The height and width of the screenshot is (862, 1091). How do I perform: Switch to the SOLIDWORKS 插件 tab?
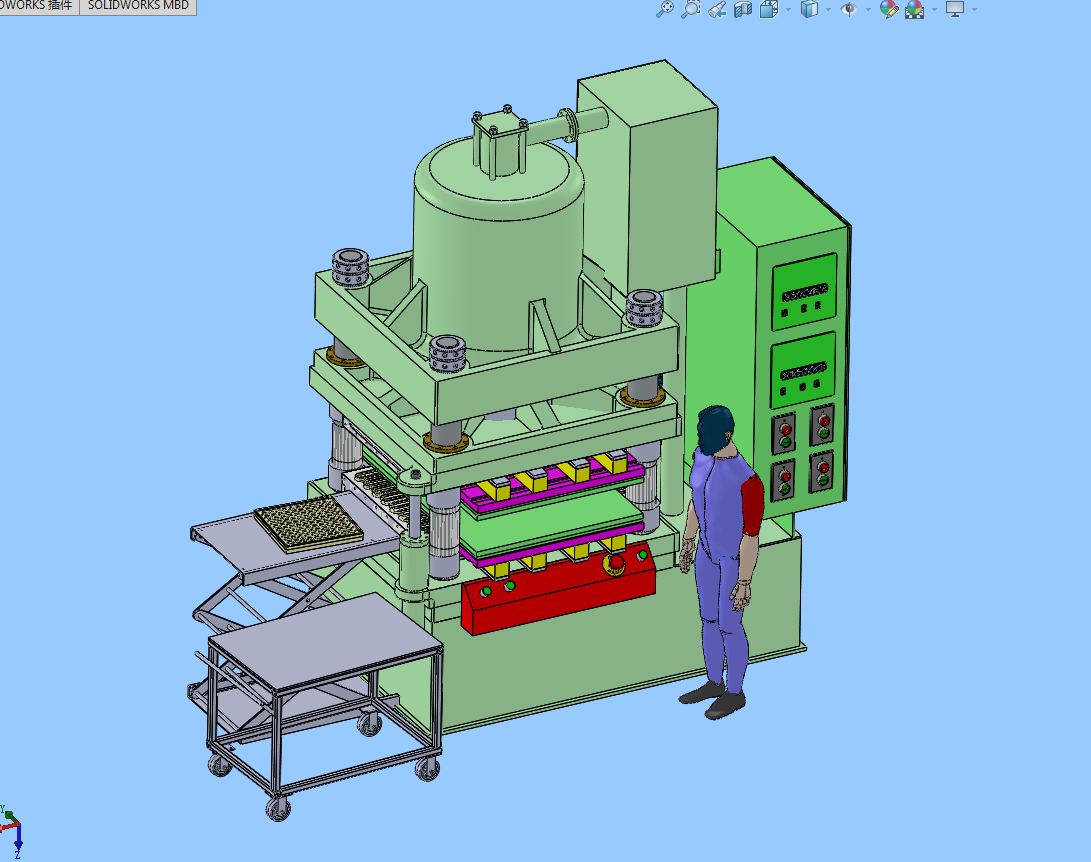point(36,6)
